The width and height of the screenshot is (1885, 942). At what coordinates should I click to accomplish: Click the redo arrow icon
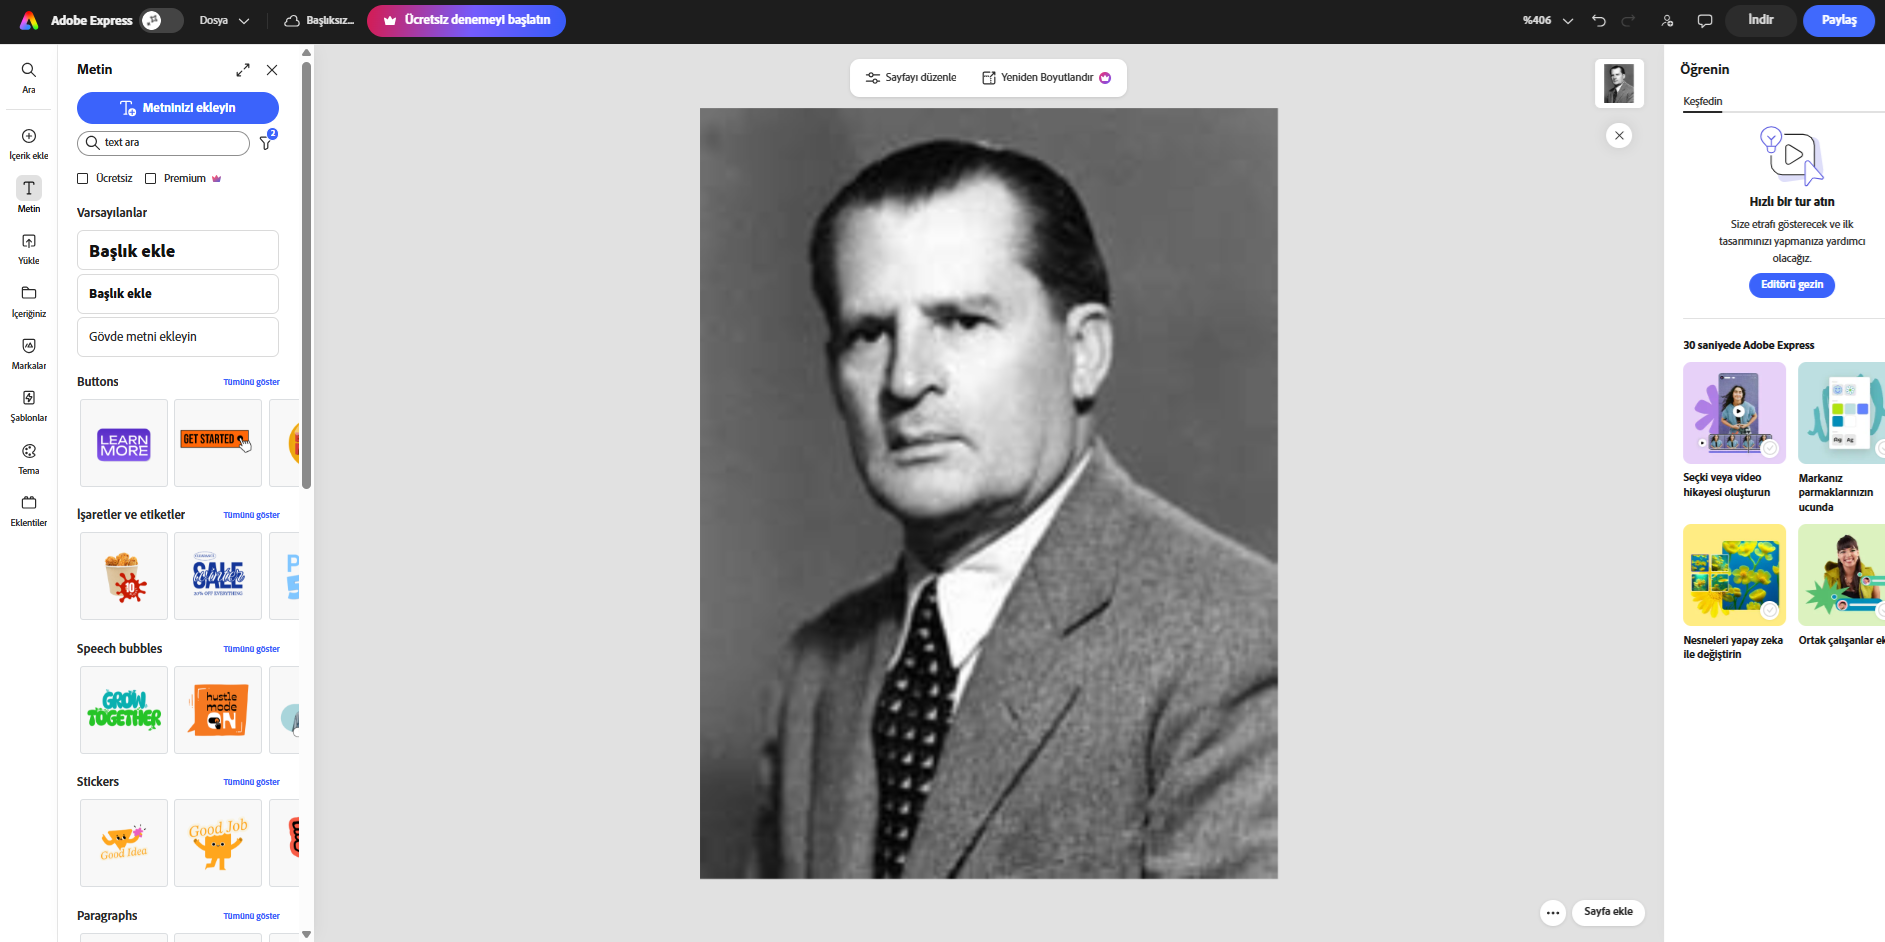coord(1628,20)
